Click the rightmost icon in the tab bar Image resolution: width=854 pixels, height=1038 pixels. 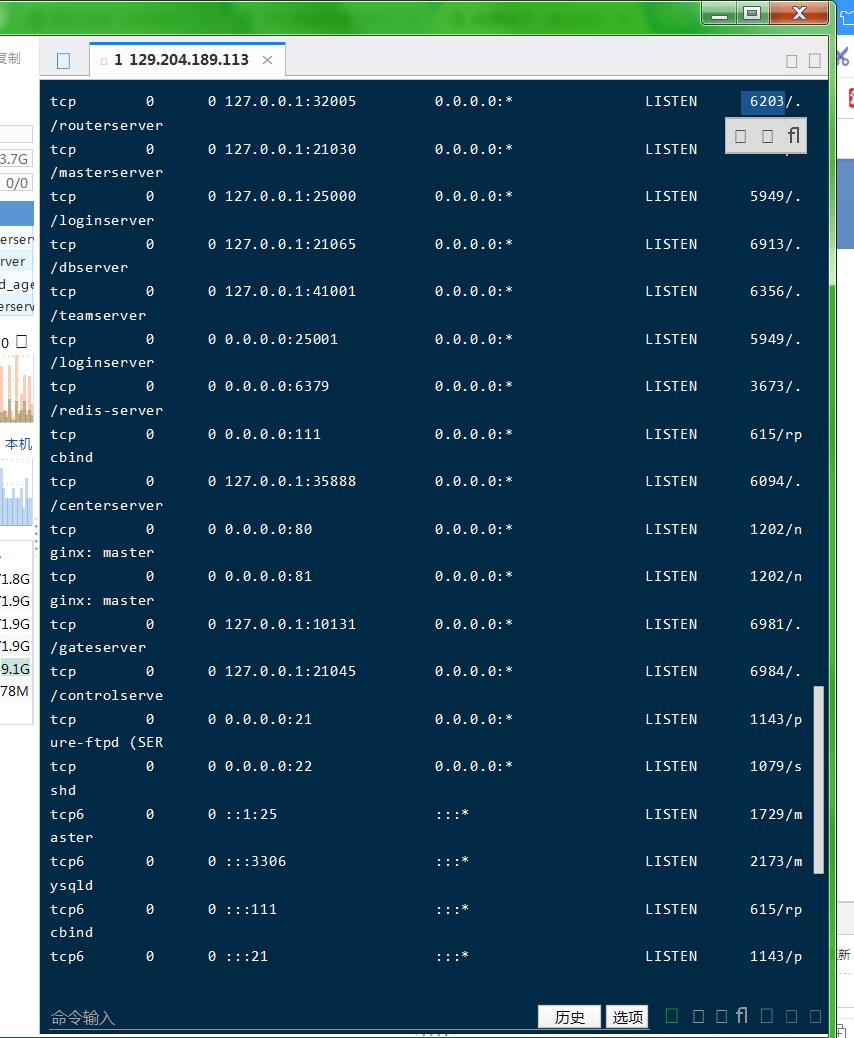pos(815,61)
